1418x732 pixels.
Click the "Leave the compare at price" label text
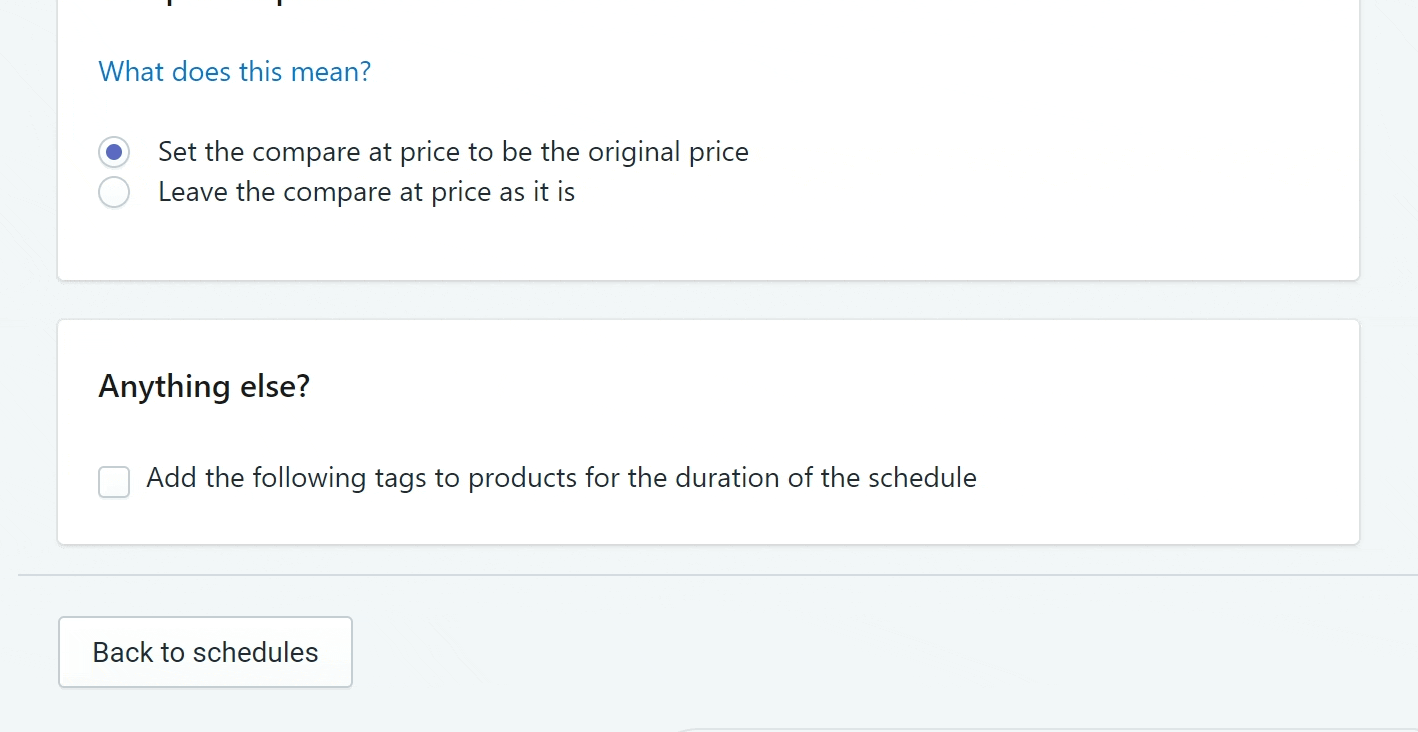click(366, 192)
